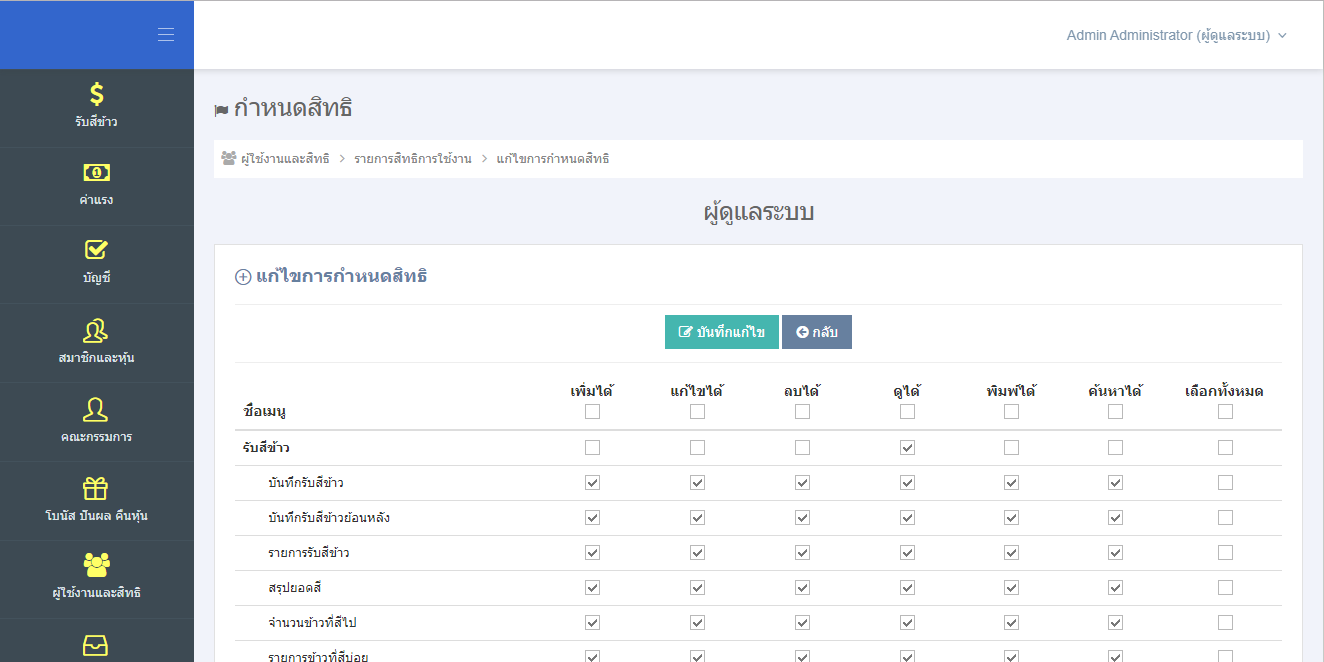This screenshot has height=662, width=1324.
Task: Go to รายการสิทธิการใช้งาน breadcrumb link
Action: click(x=413, y=159)
